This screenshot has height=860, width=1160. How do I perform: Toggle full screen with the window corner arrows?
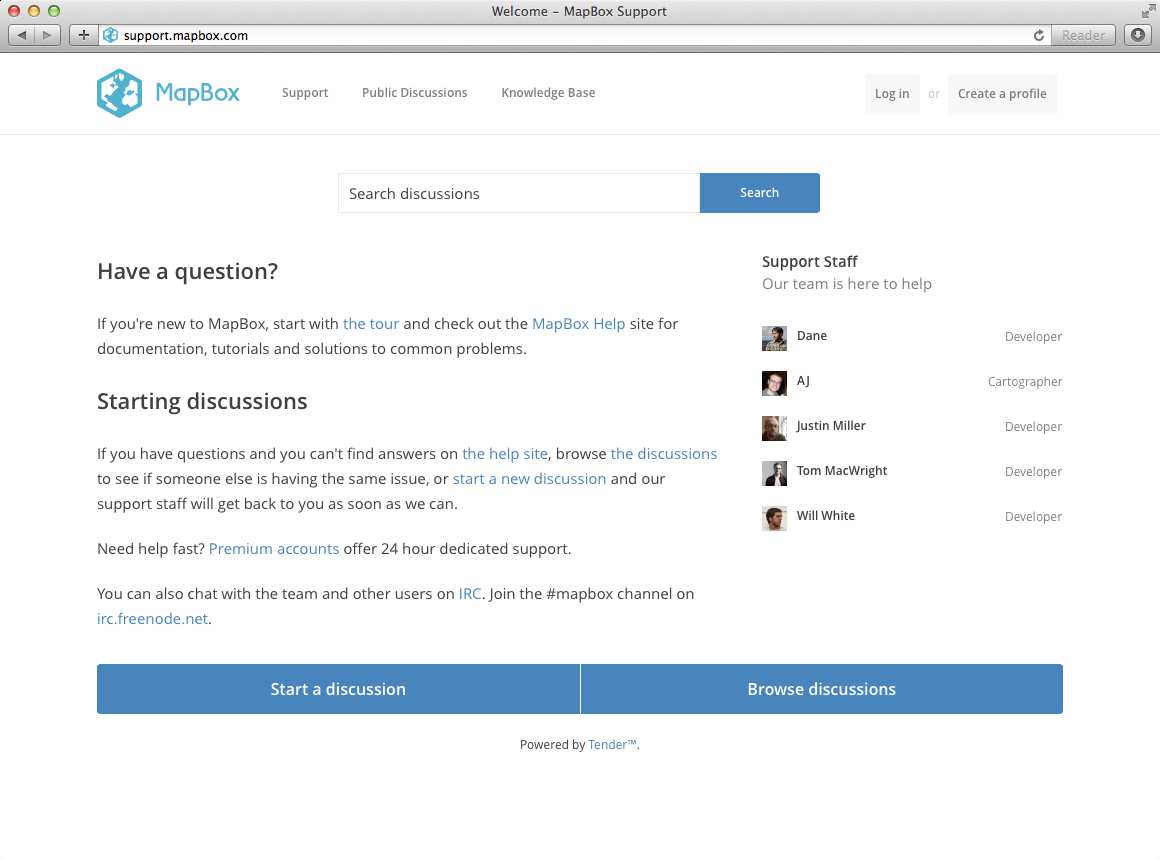coord(1147,11)
